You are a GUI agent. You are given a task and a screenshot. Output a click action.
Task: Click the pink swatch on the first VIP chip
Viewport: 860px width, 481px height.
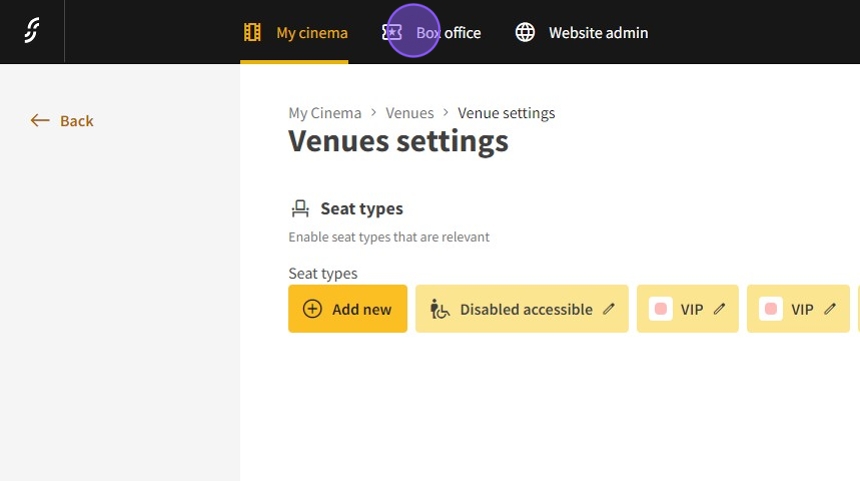[x=660, y=309]
